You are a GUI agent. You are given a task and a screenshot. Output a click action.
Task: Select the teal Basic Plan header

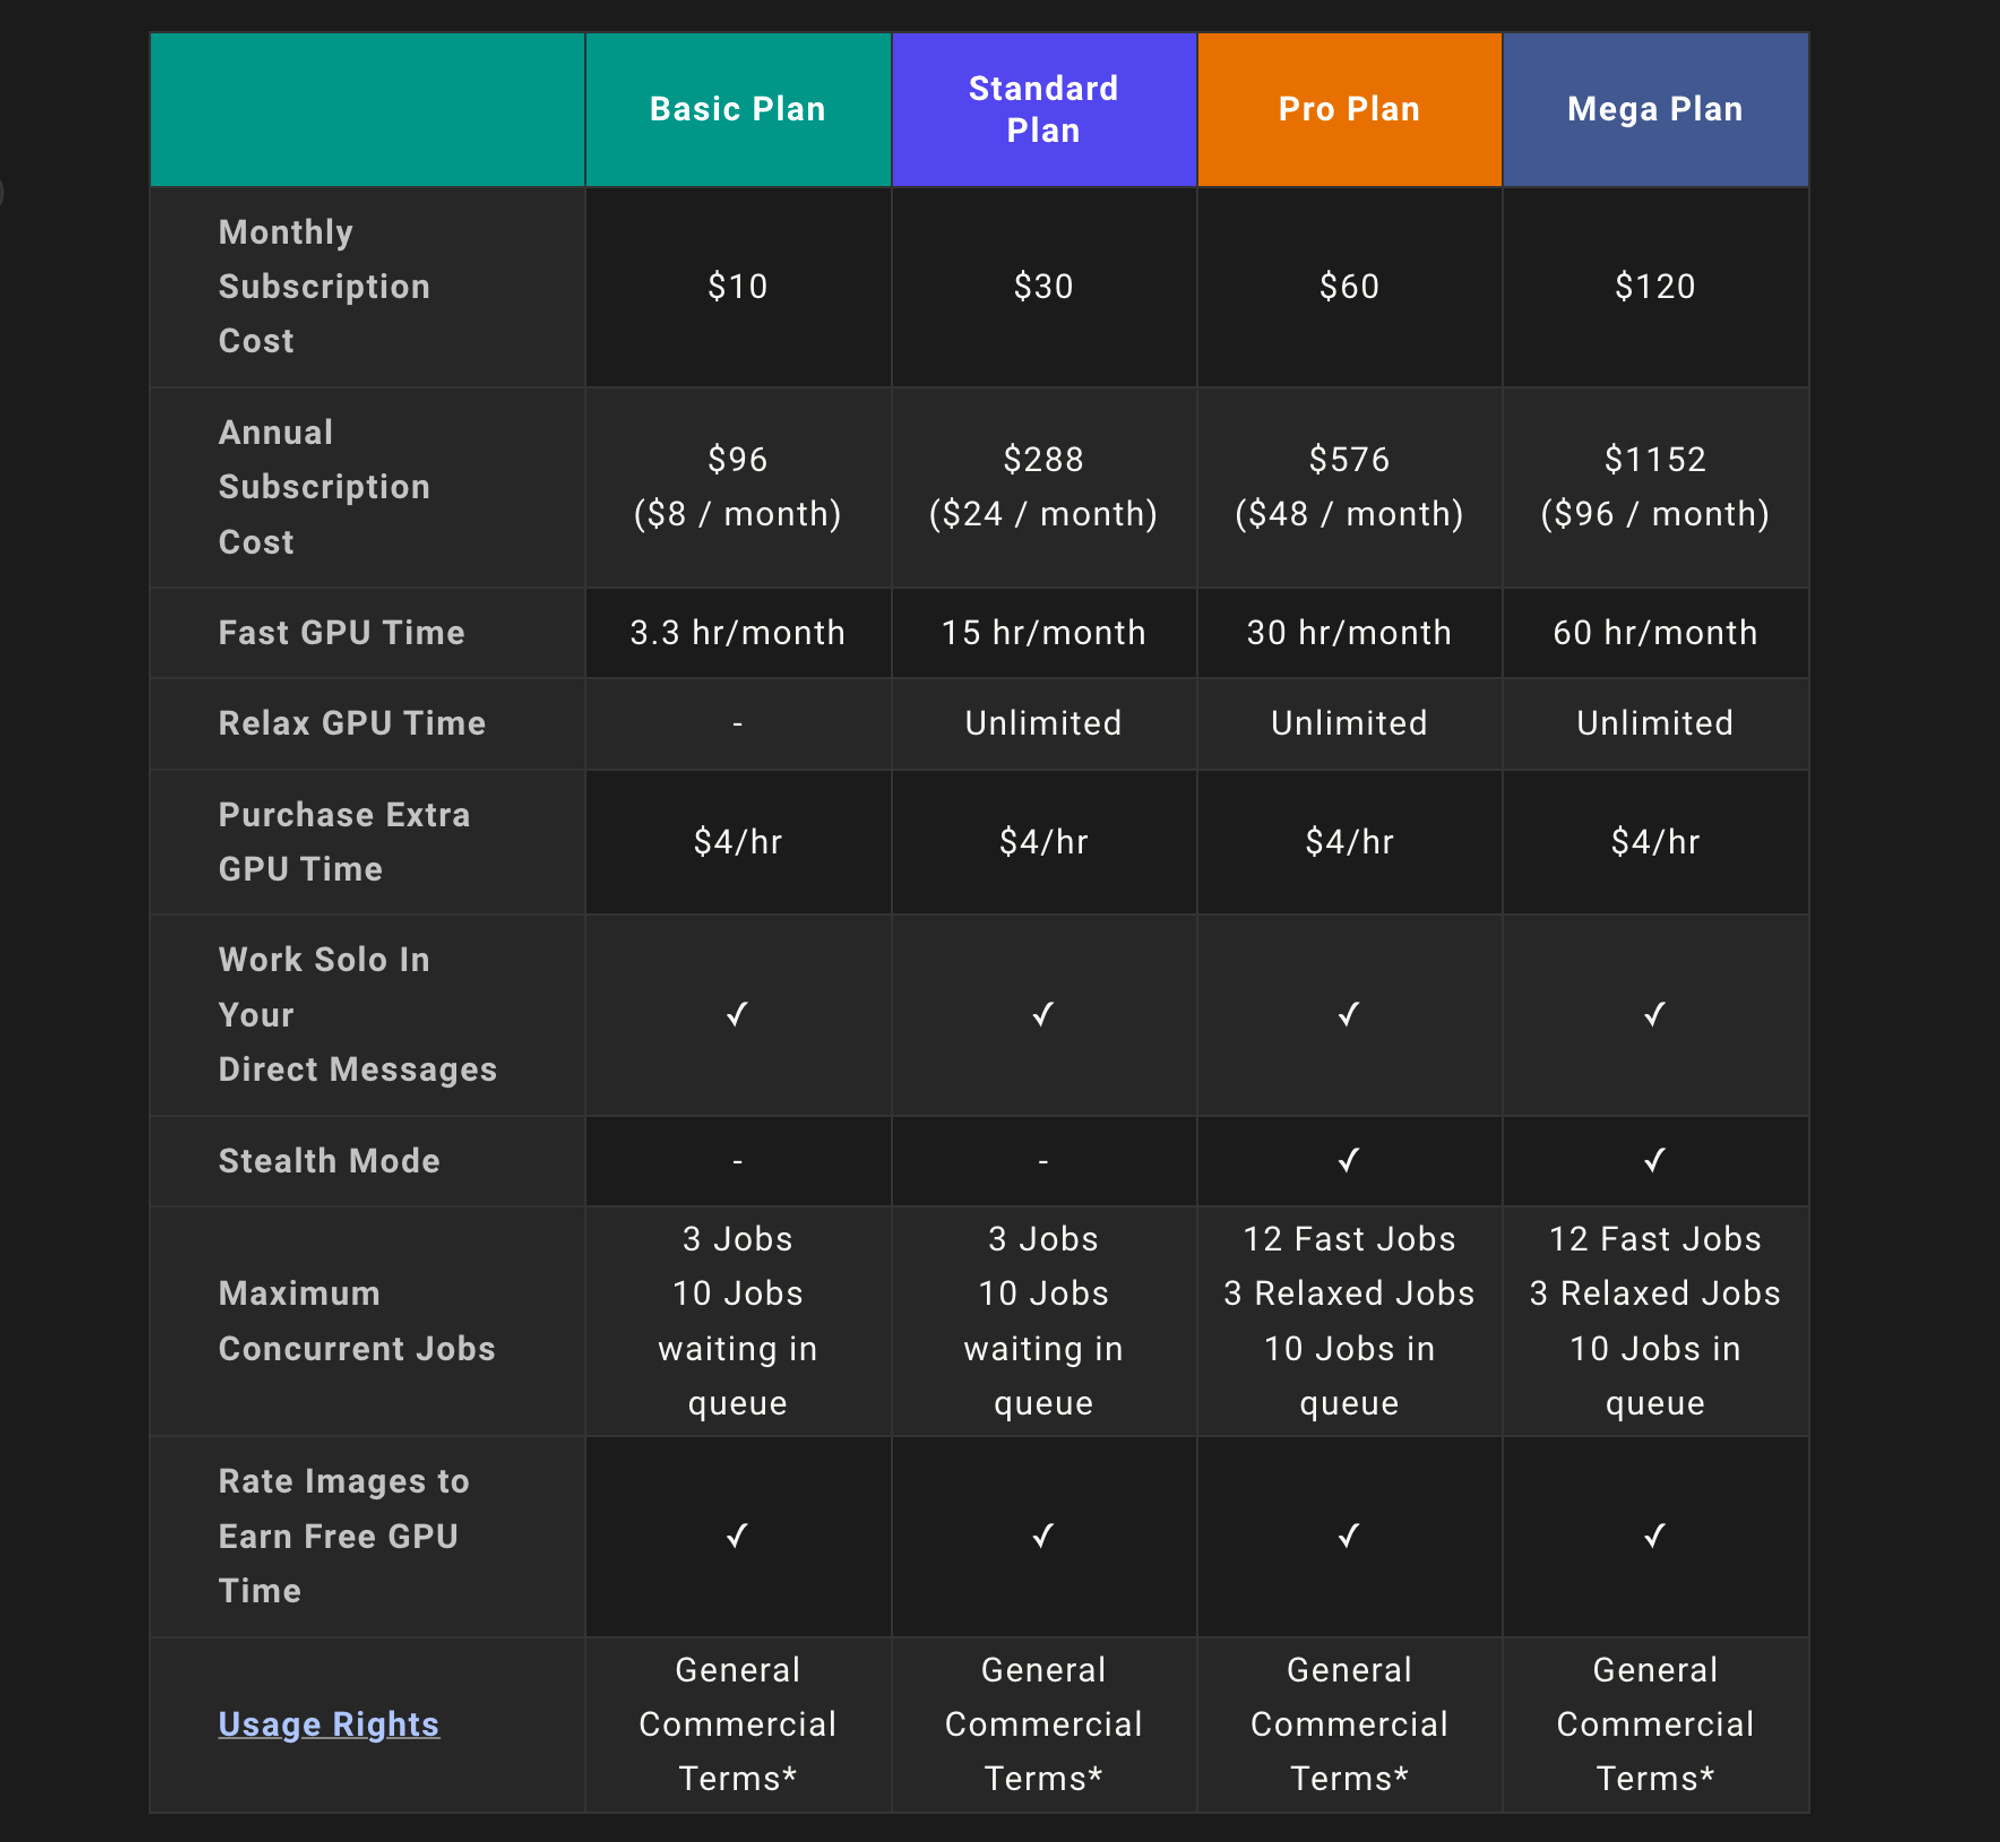tap(738, 109)
